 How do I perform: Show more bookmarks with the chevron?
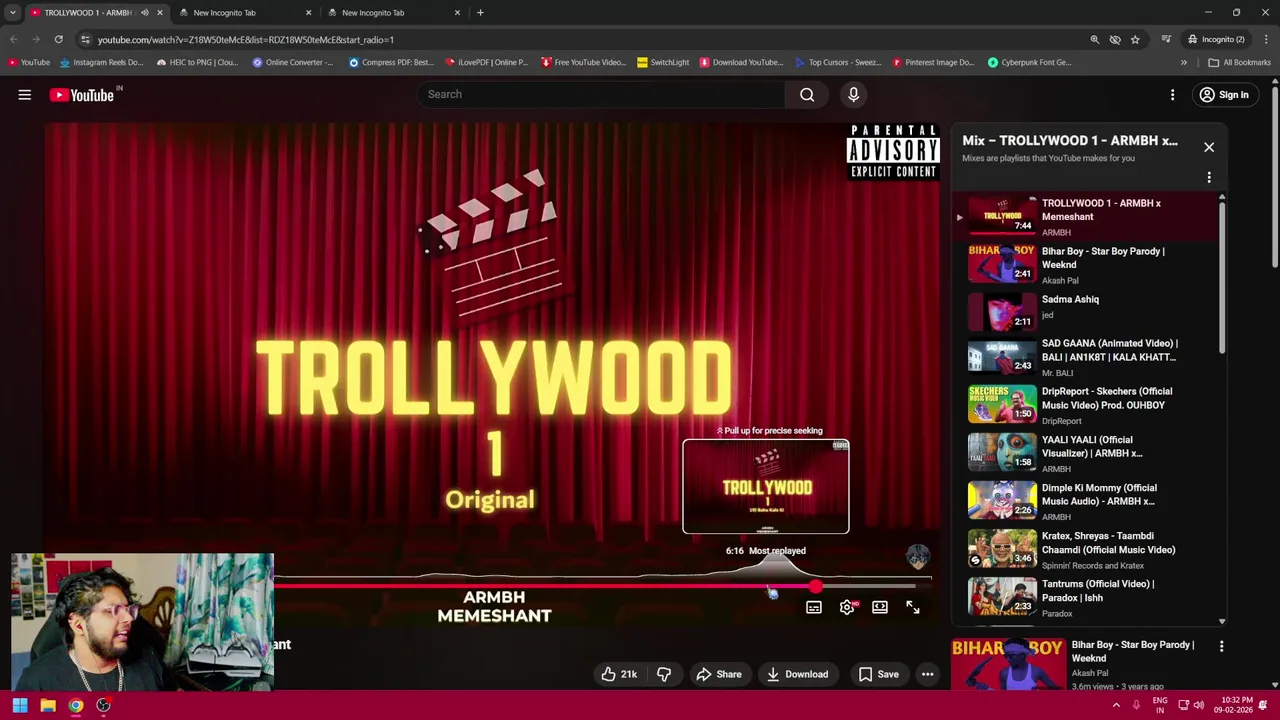(x=1184, y=62)
